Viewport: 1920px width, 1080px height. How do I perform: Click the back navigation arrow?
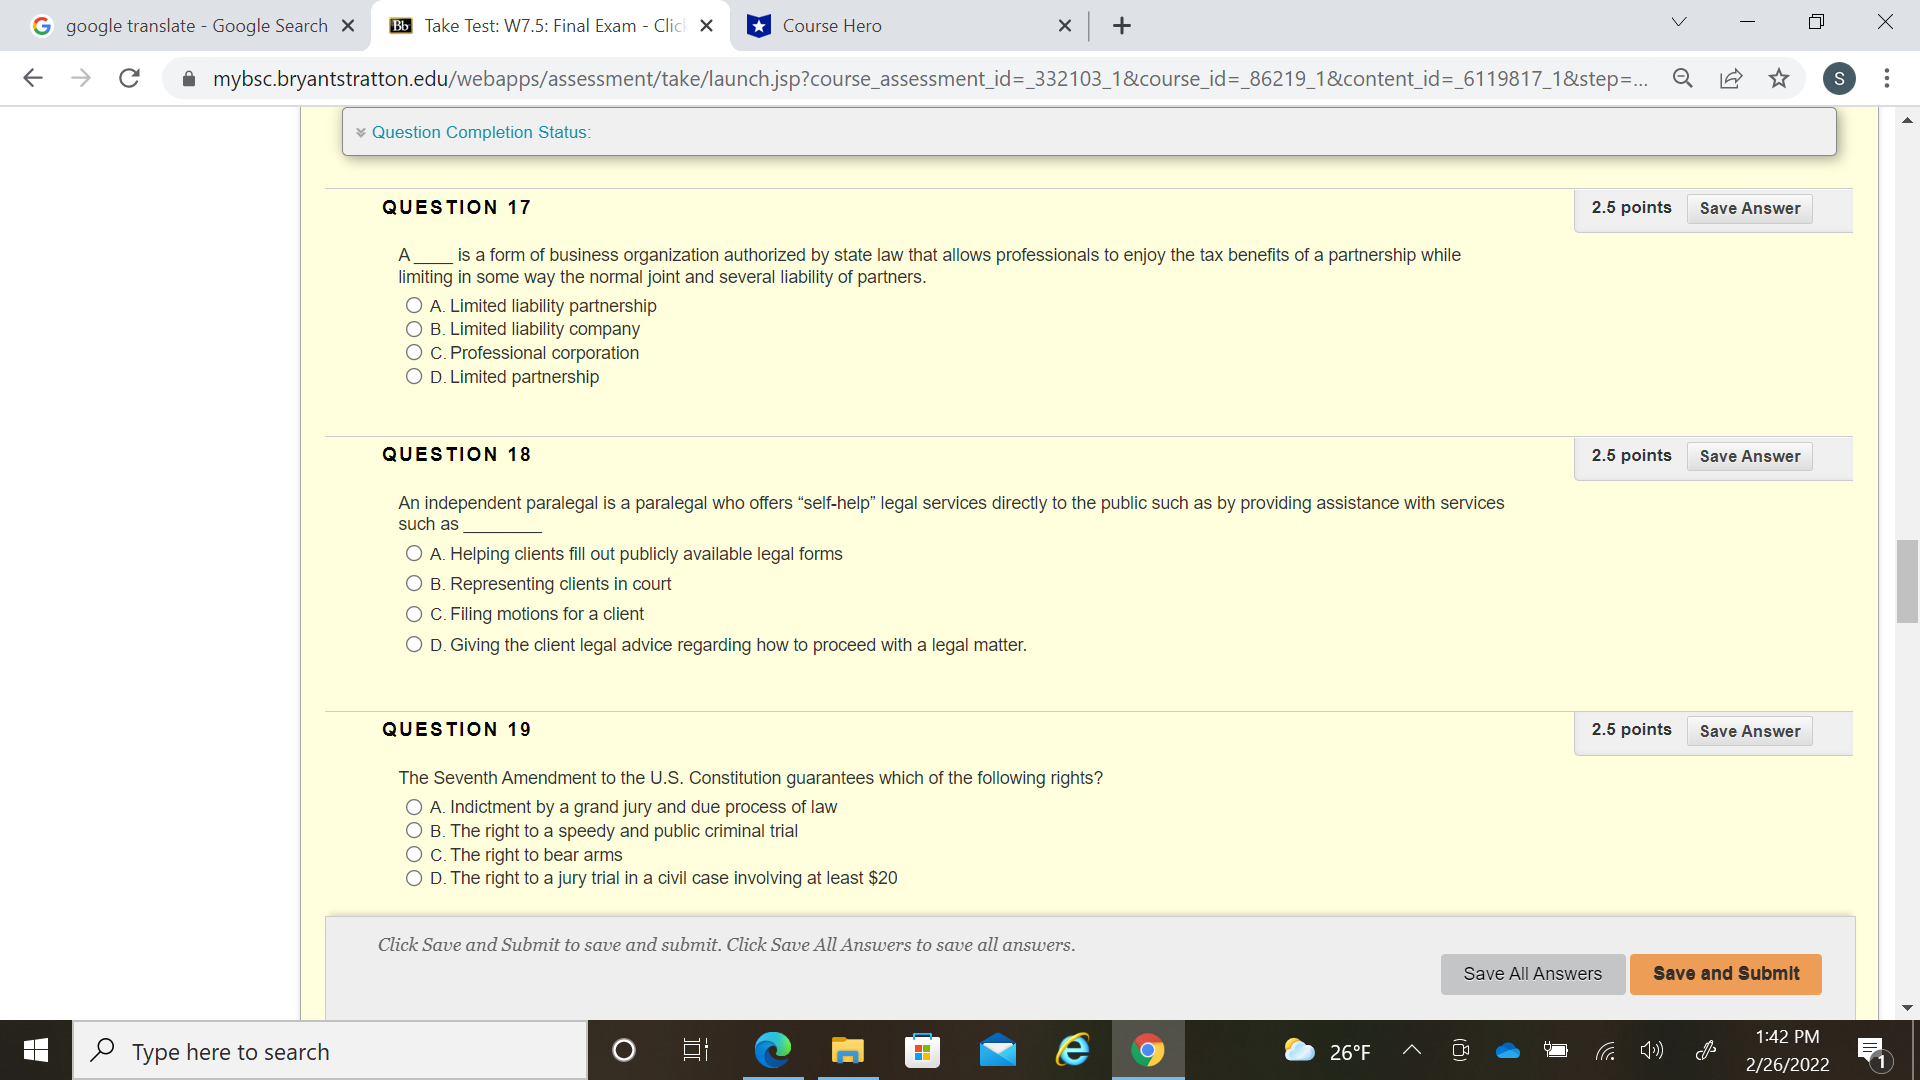(33, 78)
